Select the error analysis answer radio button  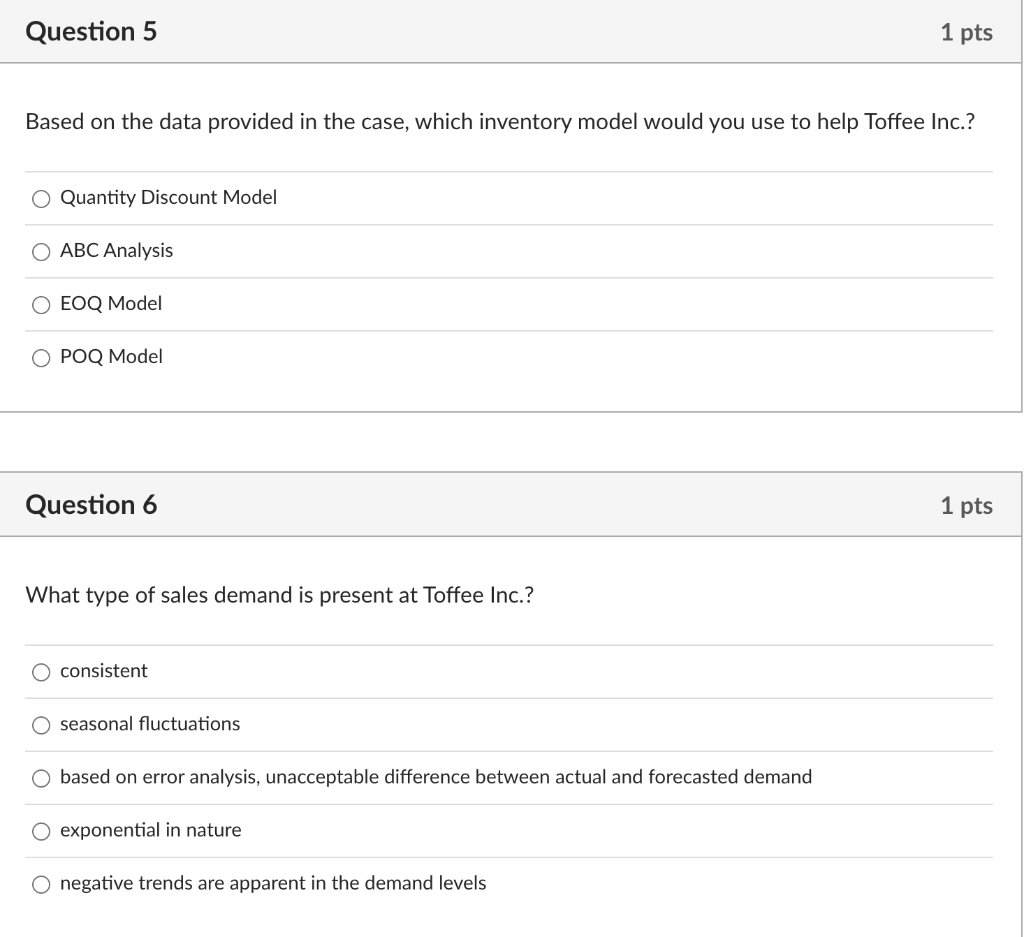(41, 778)
